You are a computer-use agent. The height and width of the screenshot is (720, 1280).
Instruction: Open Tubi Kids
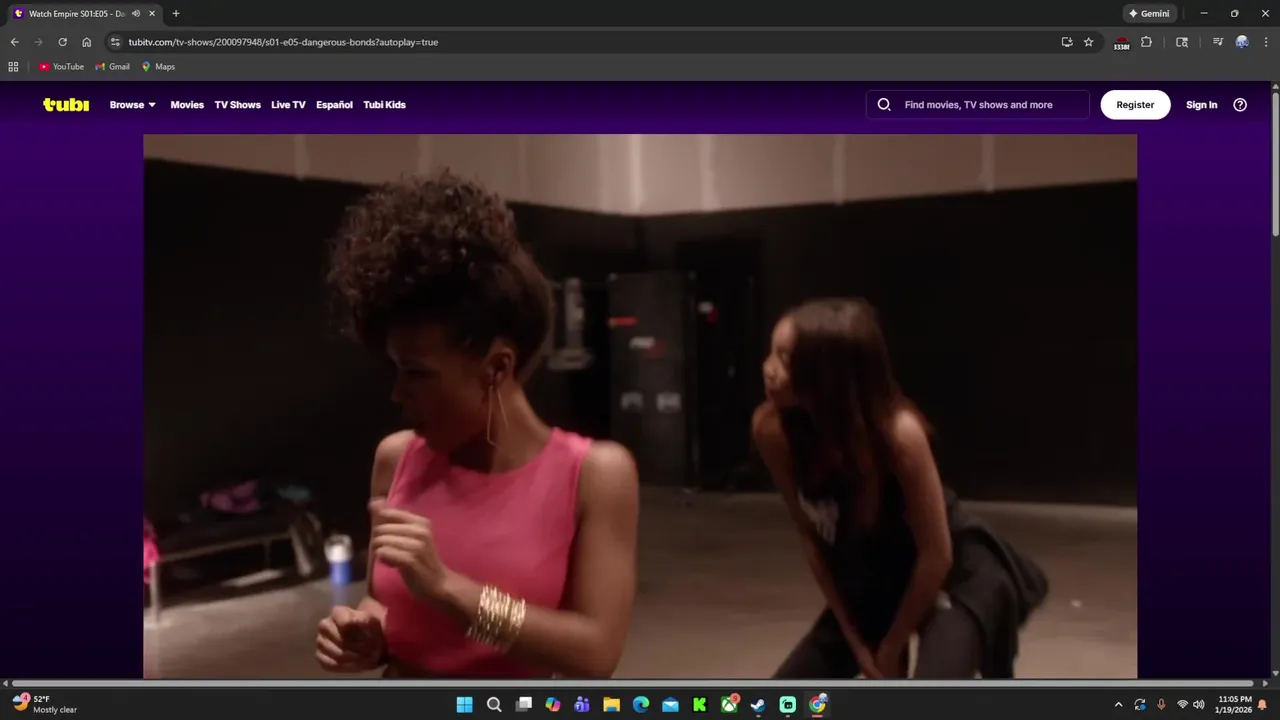click(x=384, y=105)
